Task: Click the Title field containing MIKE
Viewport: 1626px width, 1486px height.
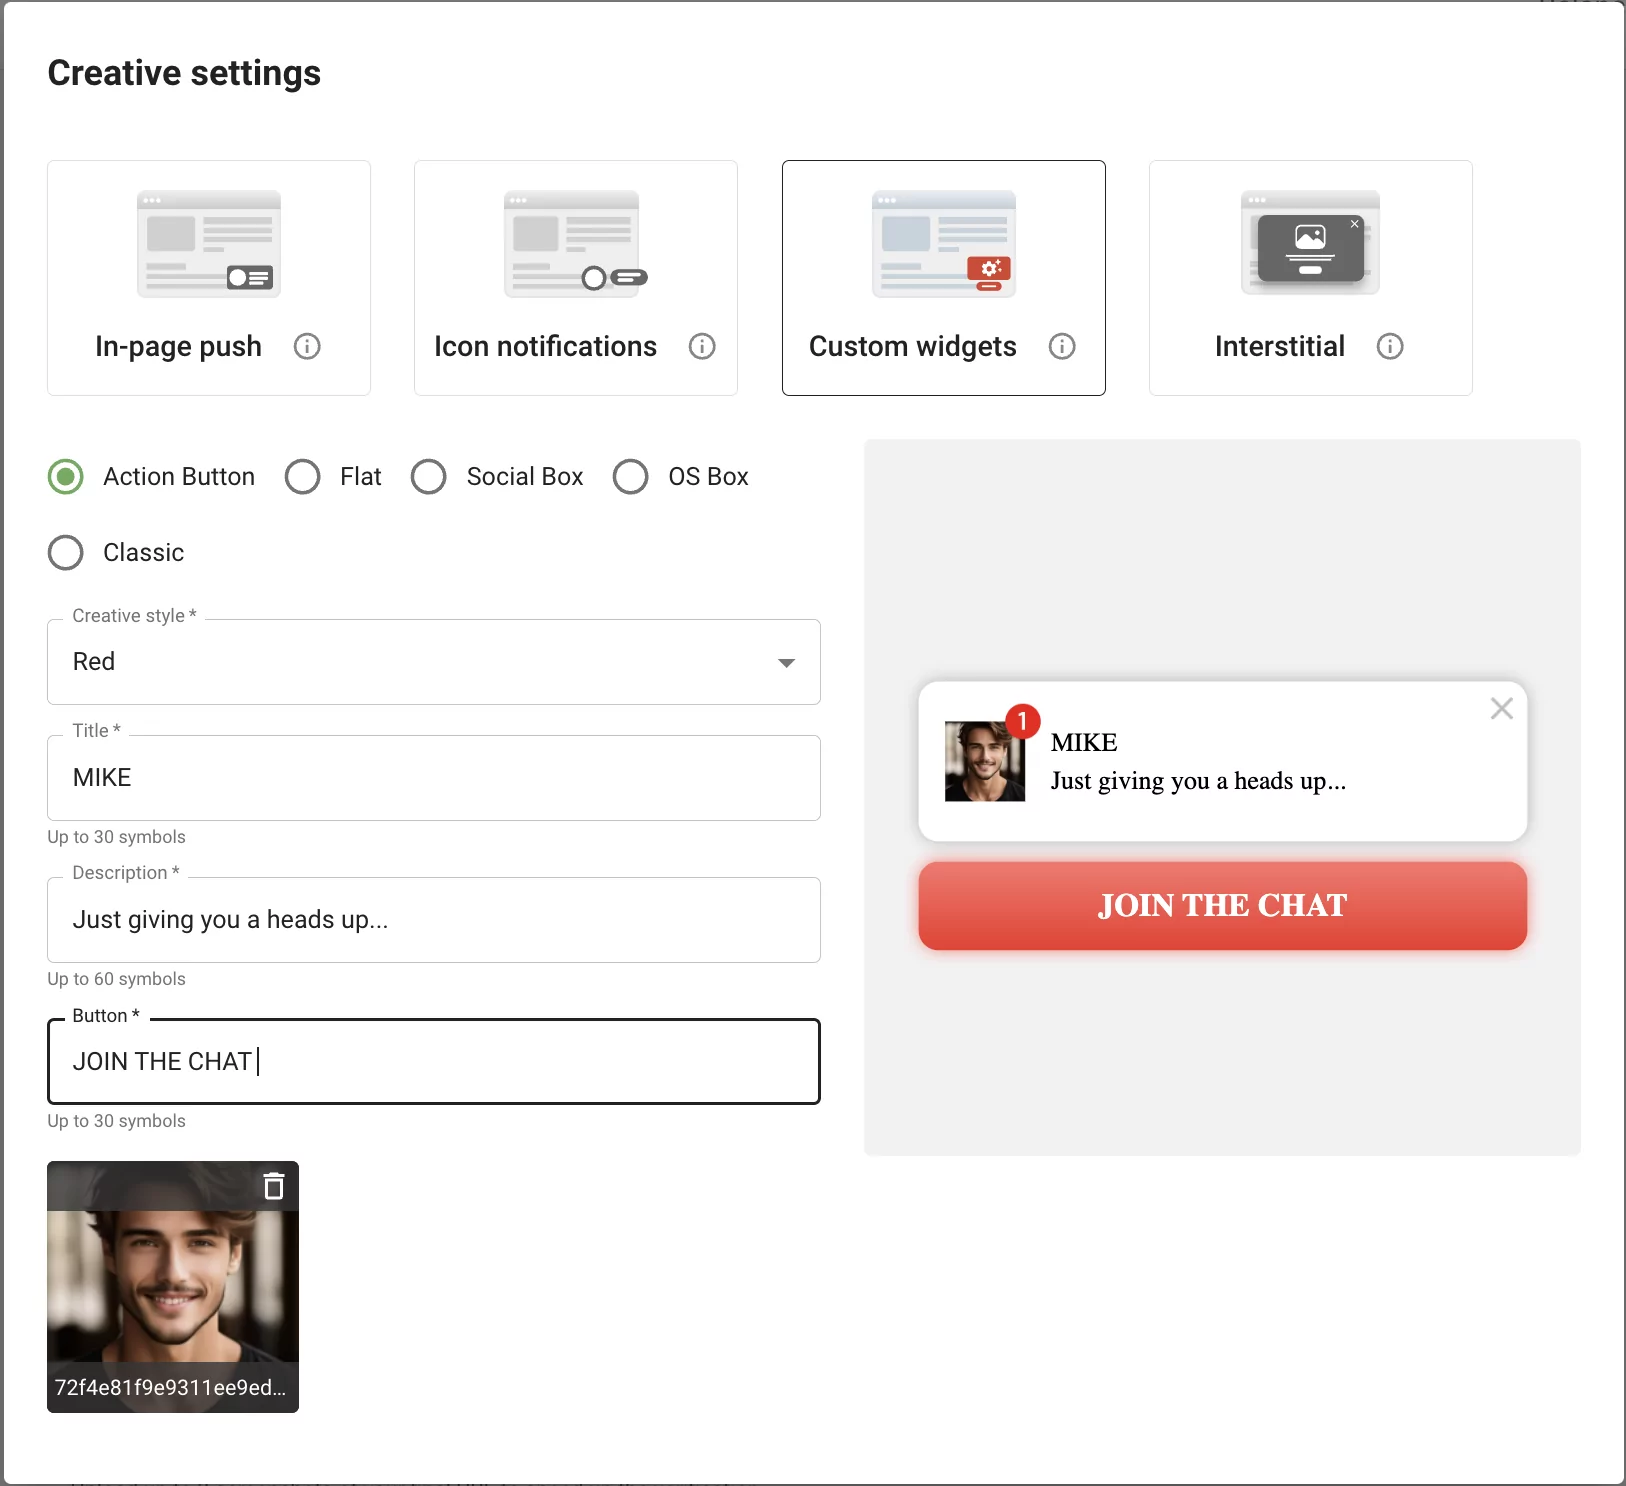Action: click(433, 778)
